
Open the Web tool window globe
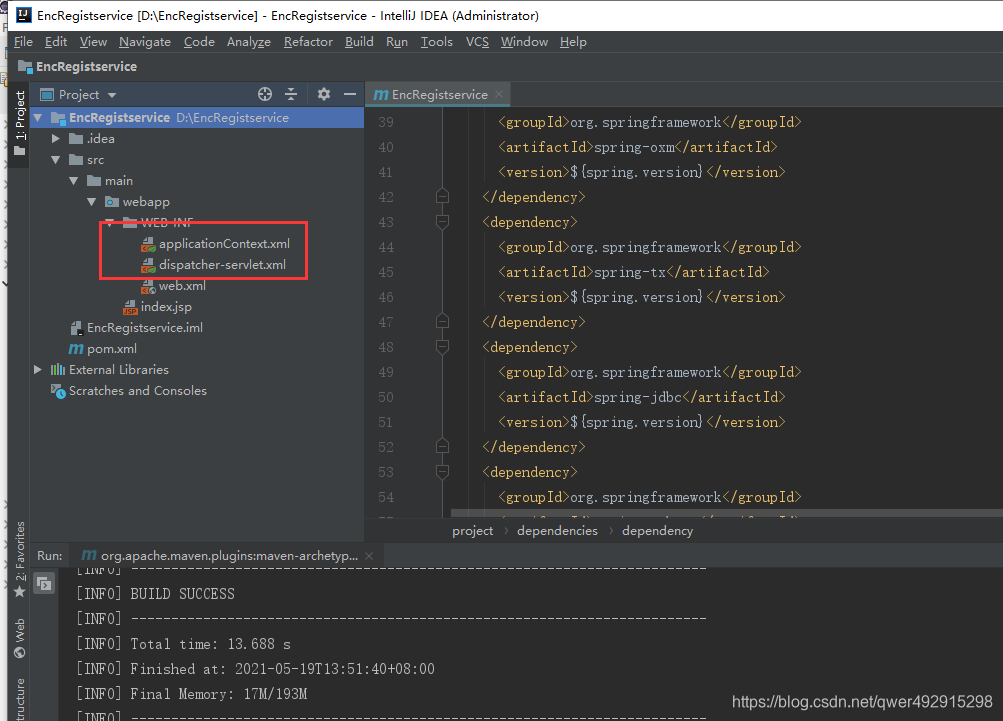(x=19, y=653)
